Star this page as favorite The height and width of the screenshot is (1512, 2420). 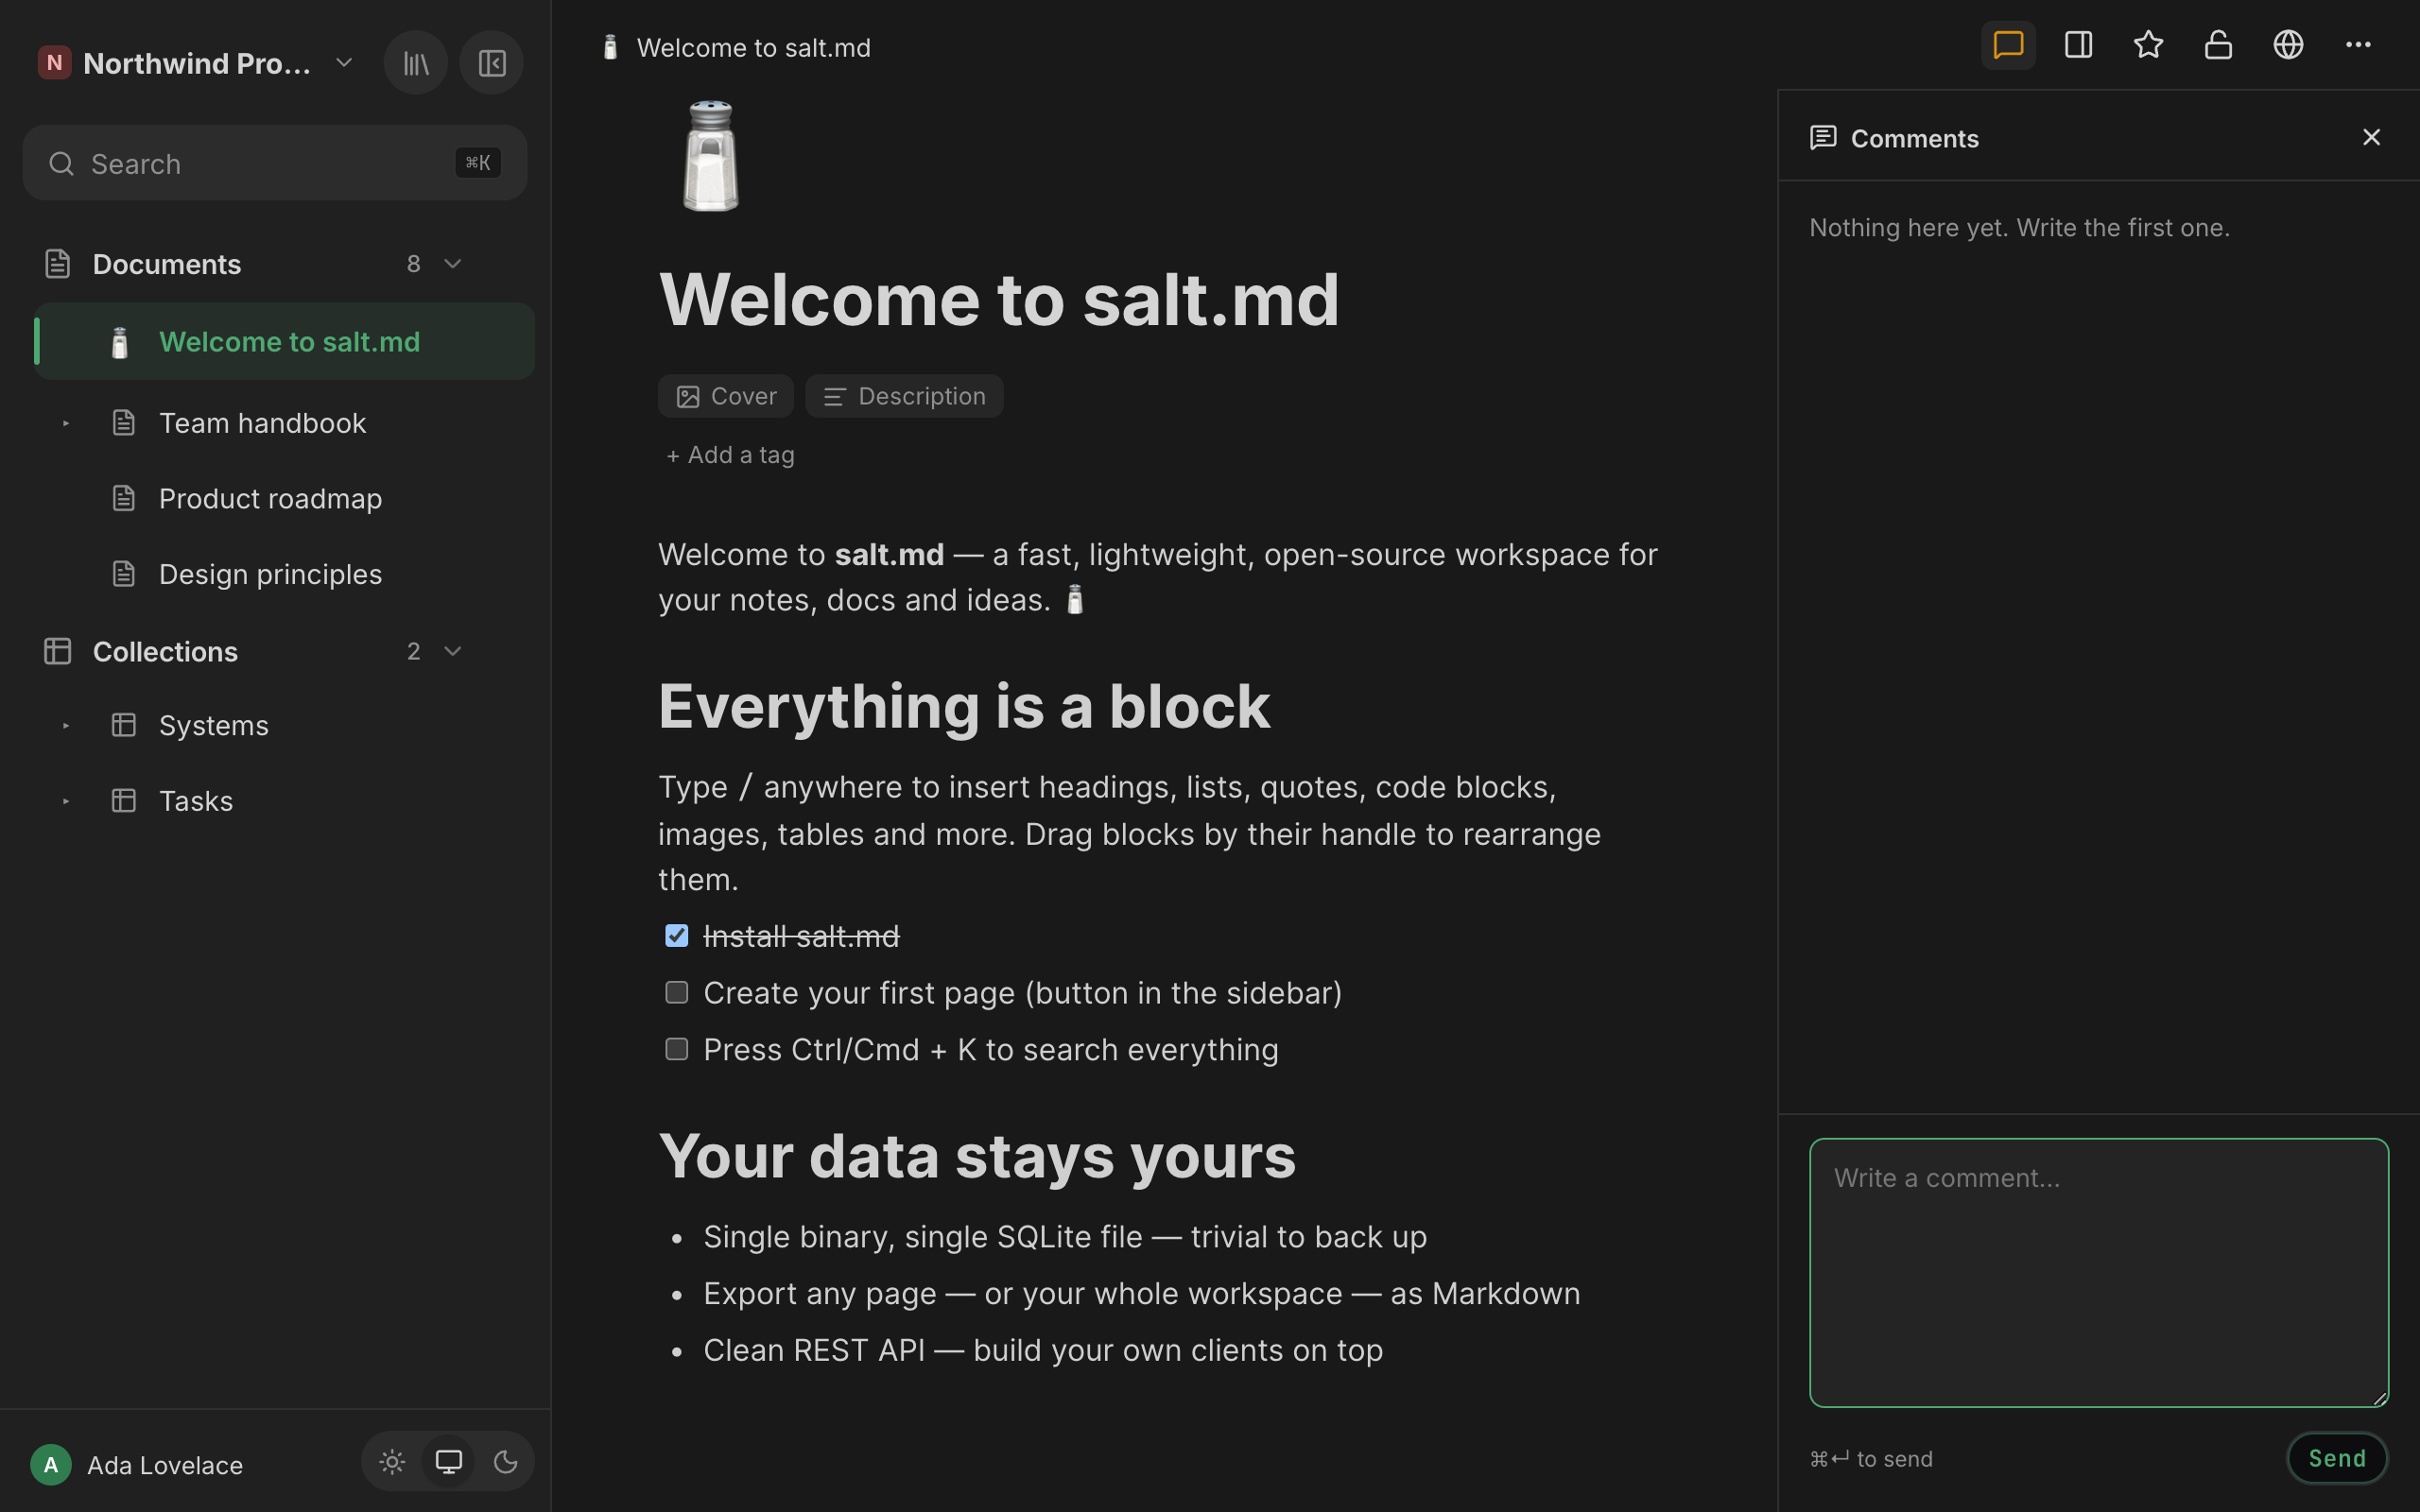tap(2148, 45)
